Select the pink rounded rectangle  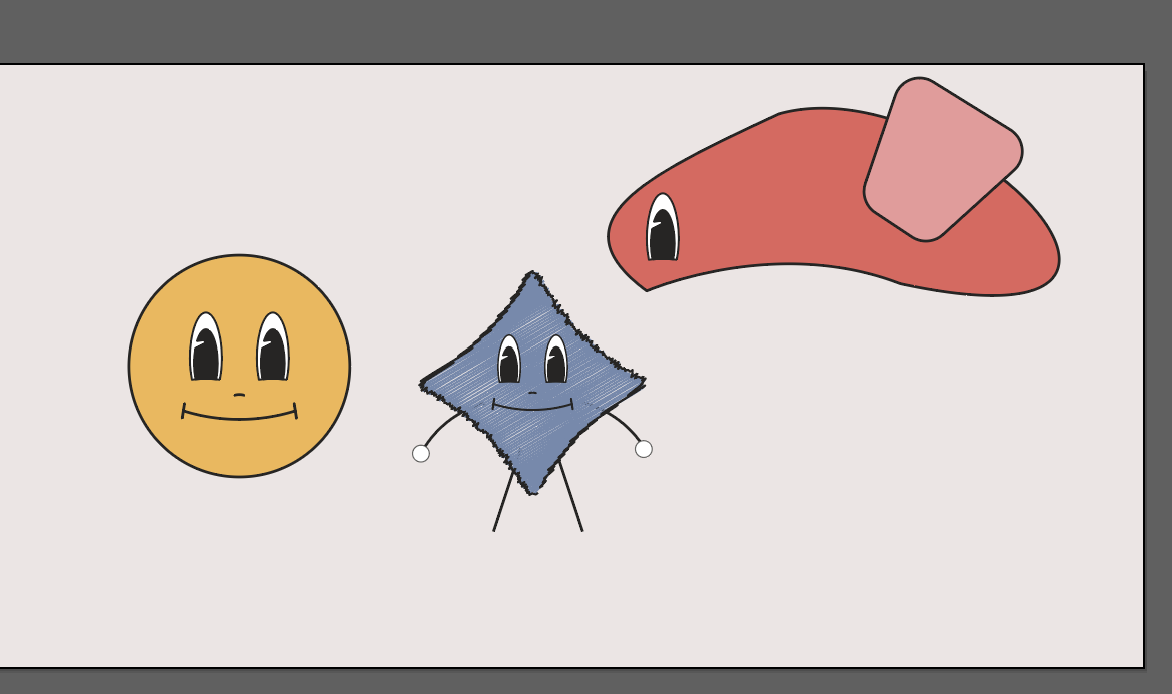click(x=942, y=160)
